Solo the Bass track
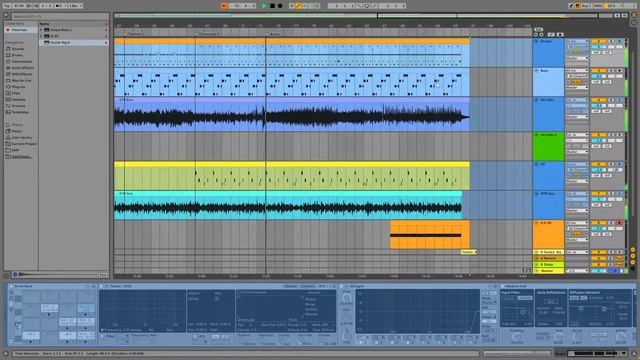The image size is (640, 360). (611, 71)
